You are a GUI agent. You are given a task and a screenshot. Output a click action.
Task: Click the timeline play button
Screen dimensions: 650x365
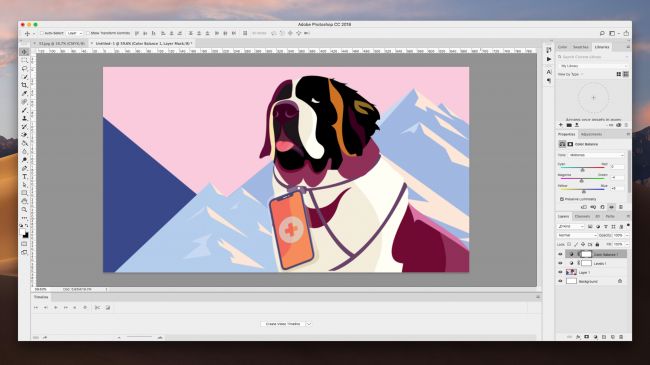click(56, 308)
